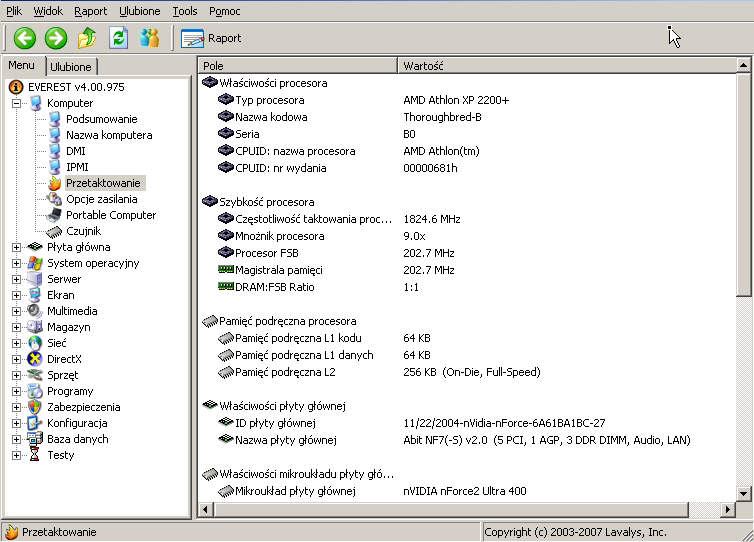Open the Widok menu
The height and width of the screenshot is (542, 754).
click(48, 11)
